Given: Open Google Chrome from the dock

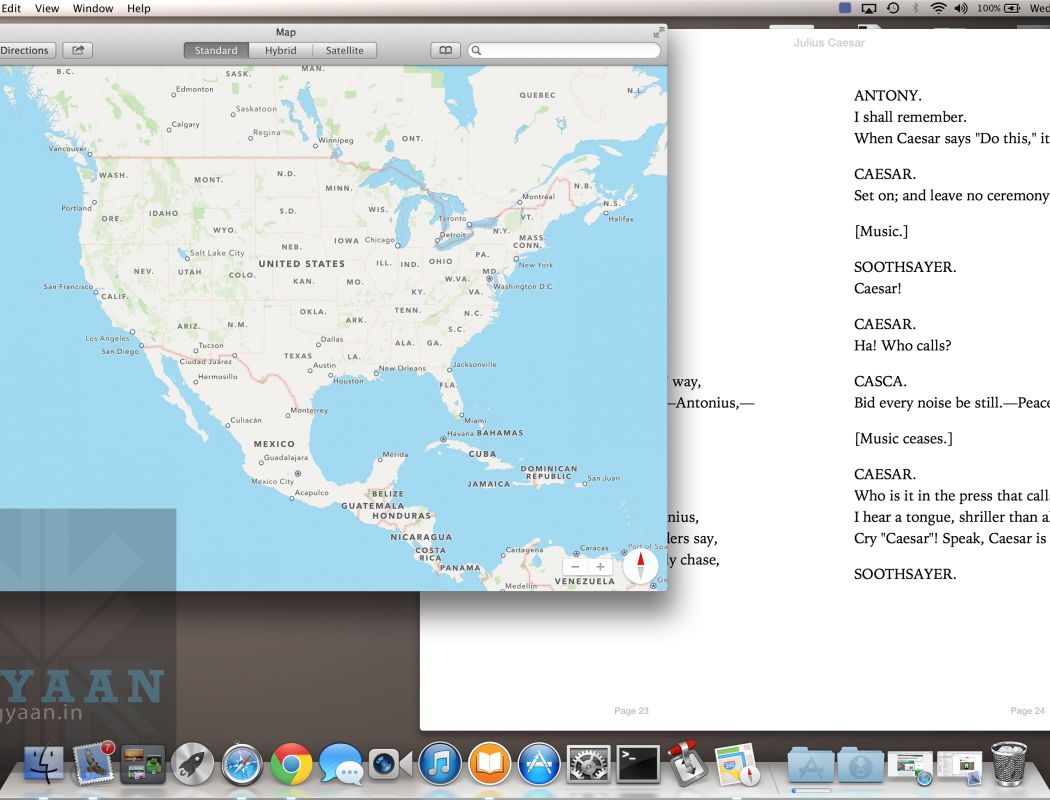Looking at the screenshot, I should [291, 765].
